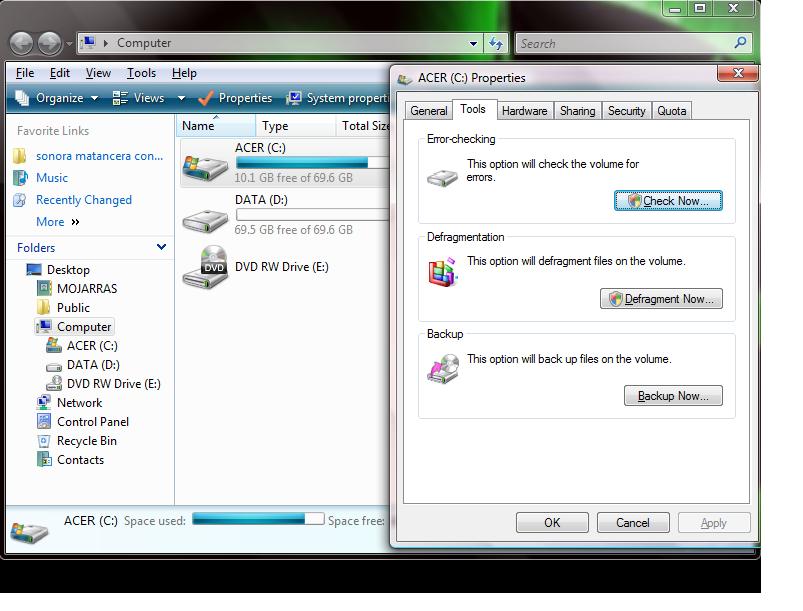This screenshot has height=611, width=803.
Task: Collapse the Folders pane chevron
Action: click(161, 247)
